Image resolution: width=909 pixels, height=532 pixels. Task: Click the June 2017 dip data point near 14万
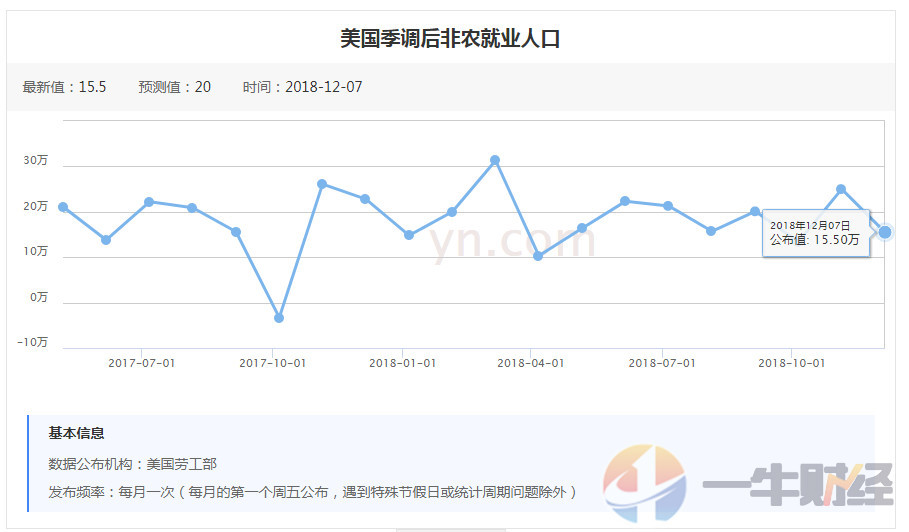pos(106,239)
